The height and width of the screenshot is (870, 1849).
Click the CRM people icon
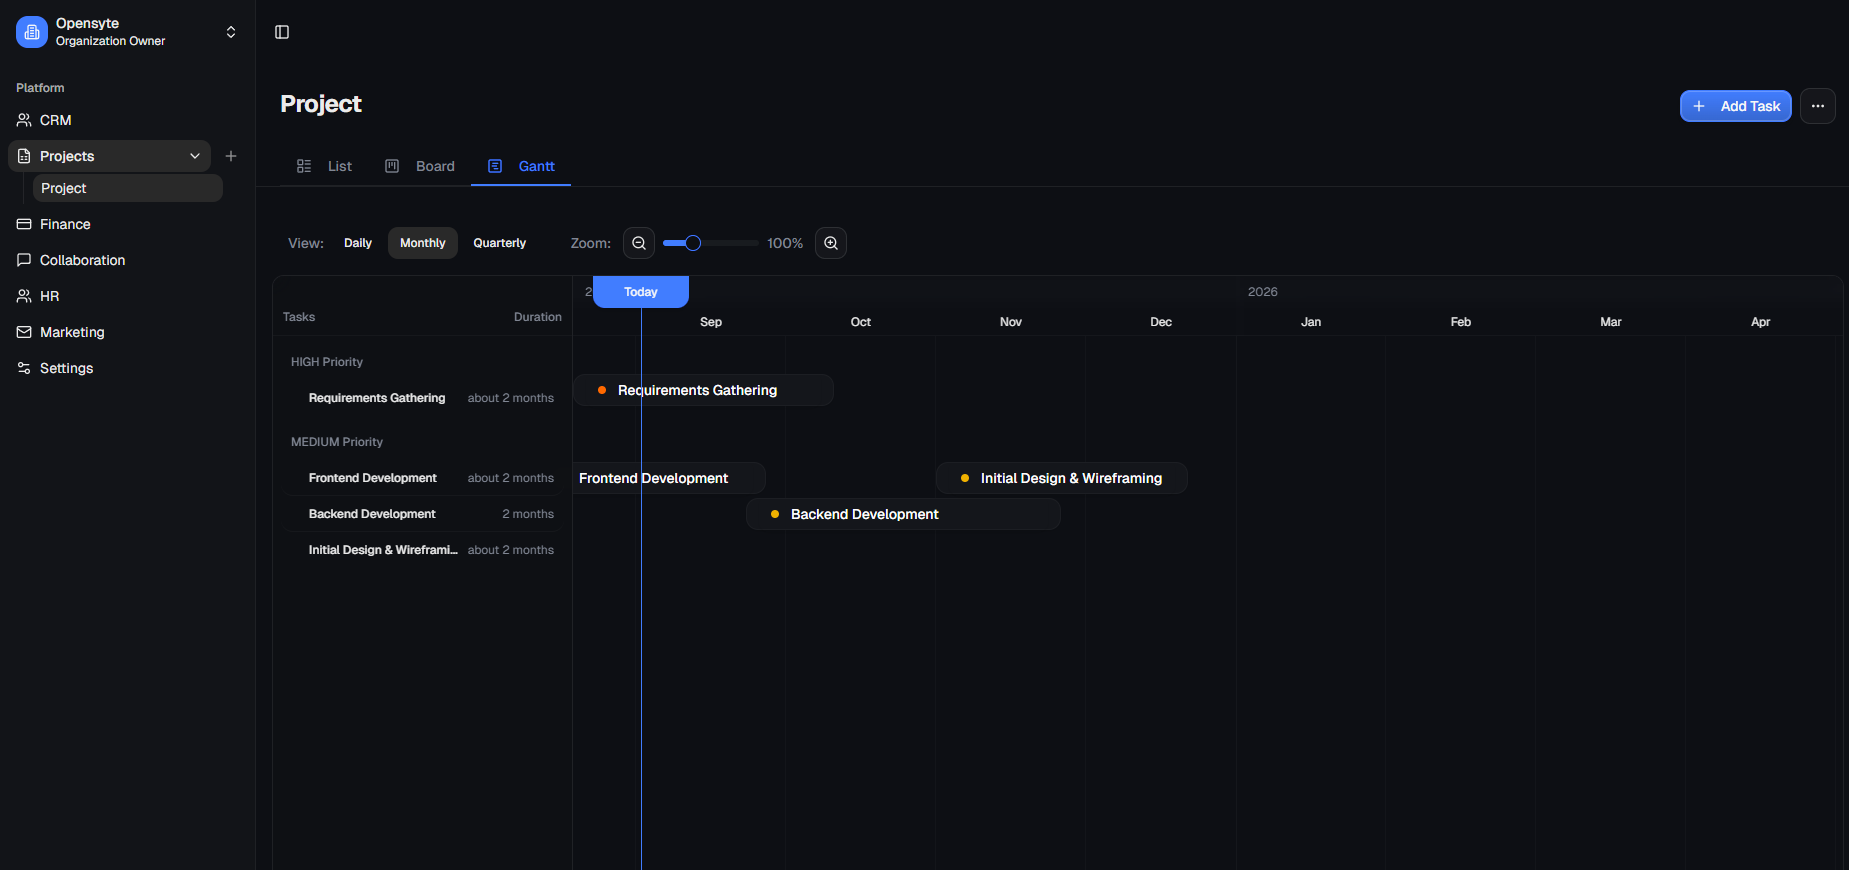24,120
